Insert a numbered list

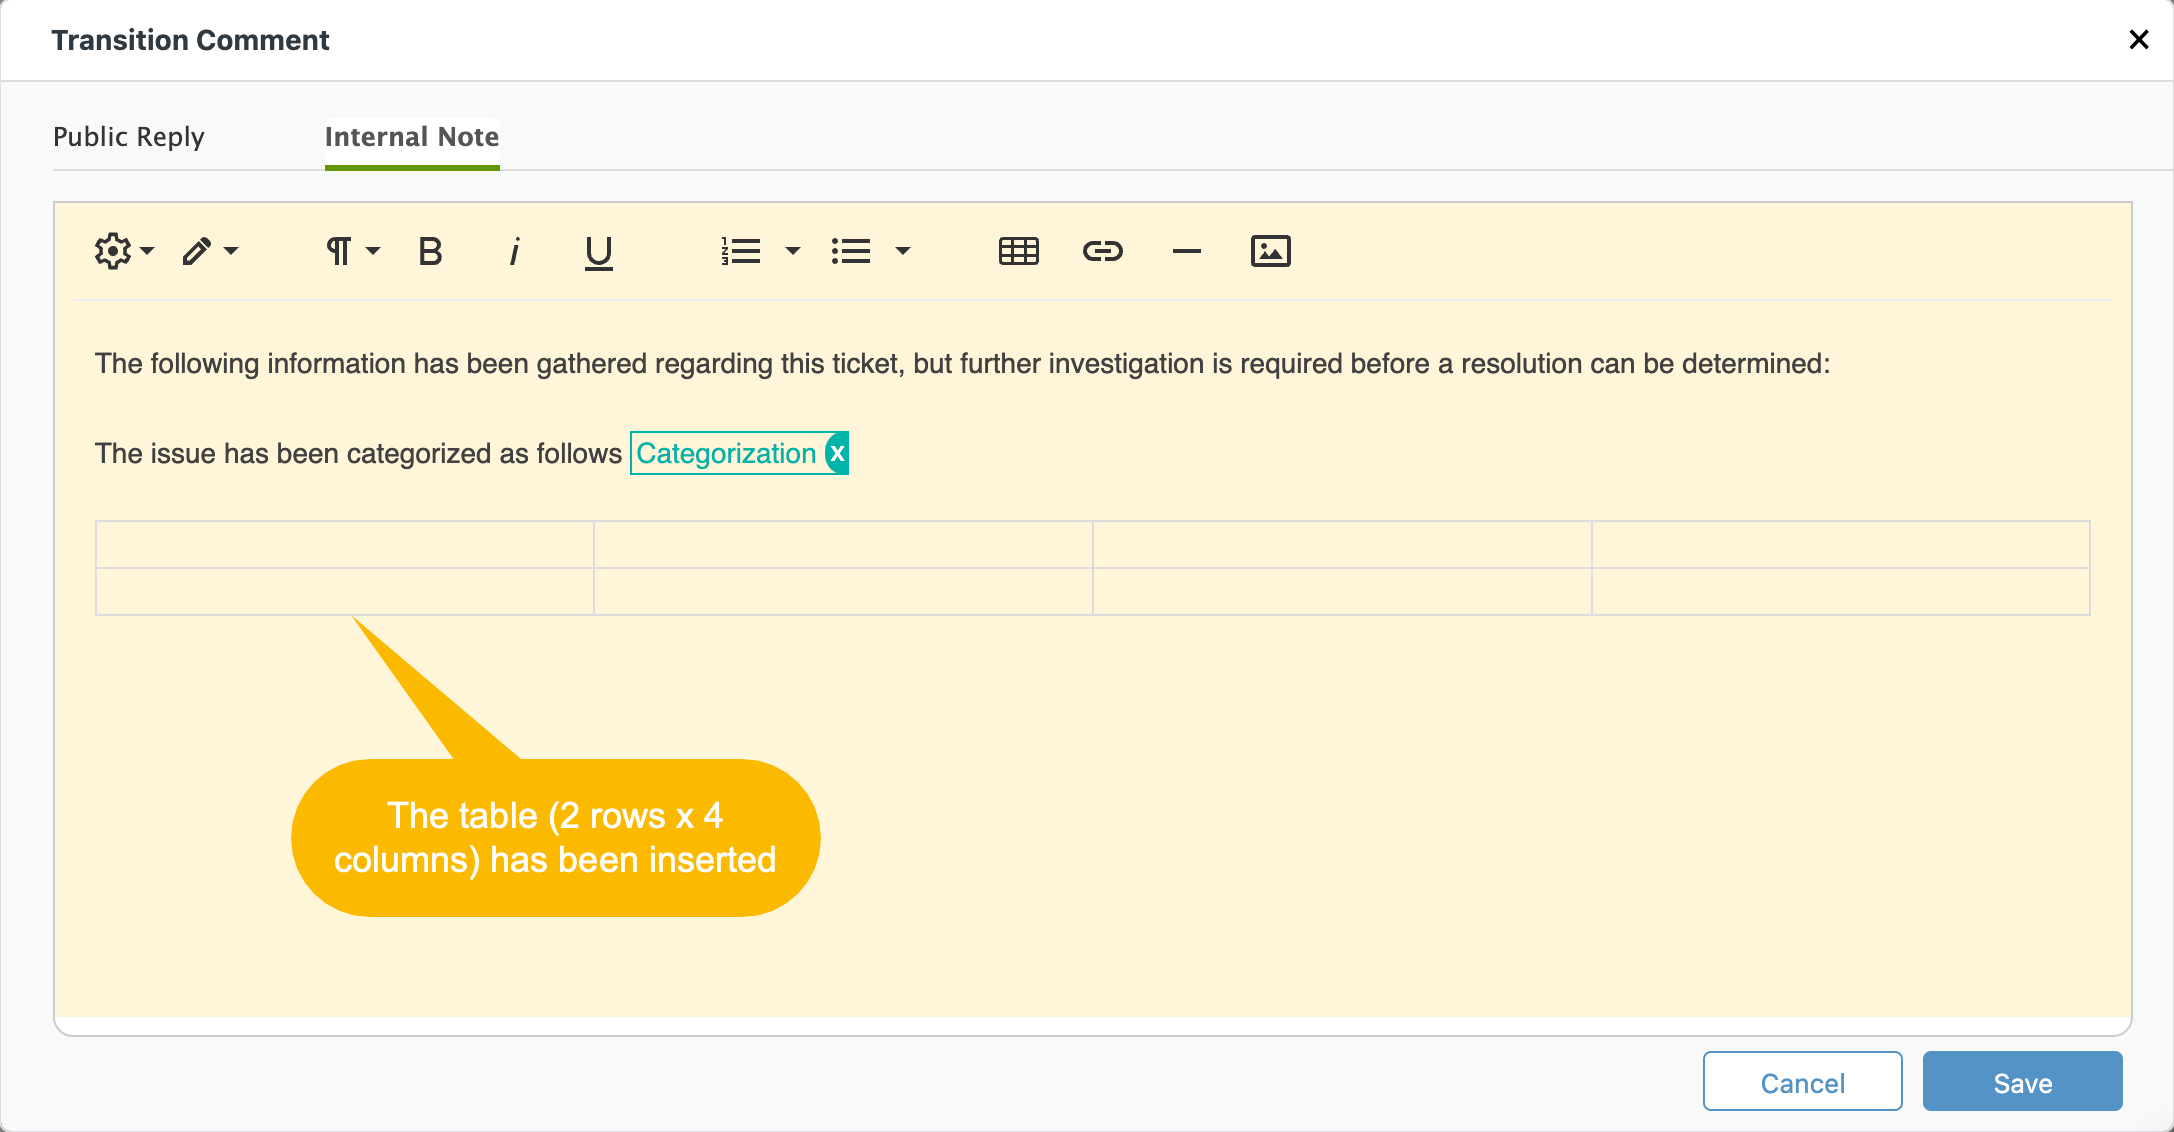point(741,251)
